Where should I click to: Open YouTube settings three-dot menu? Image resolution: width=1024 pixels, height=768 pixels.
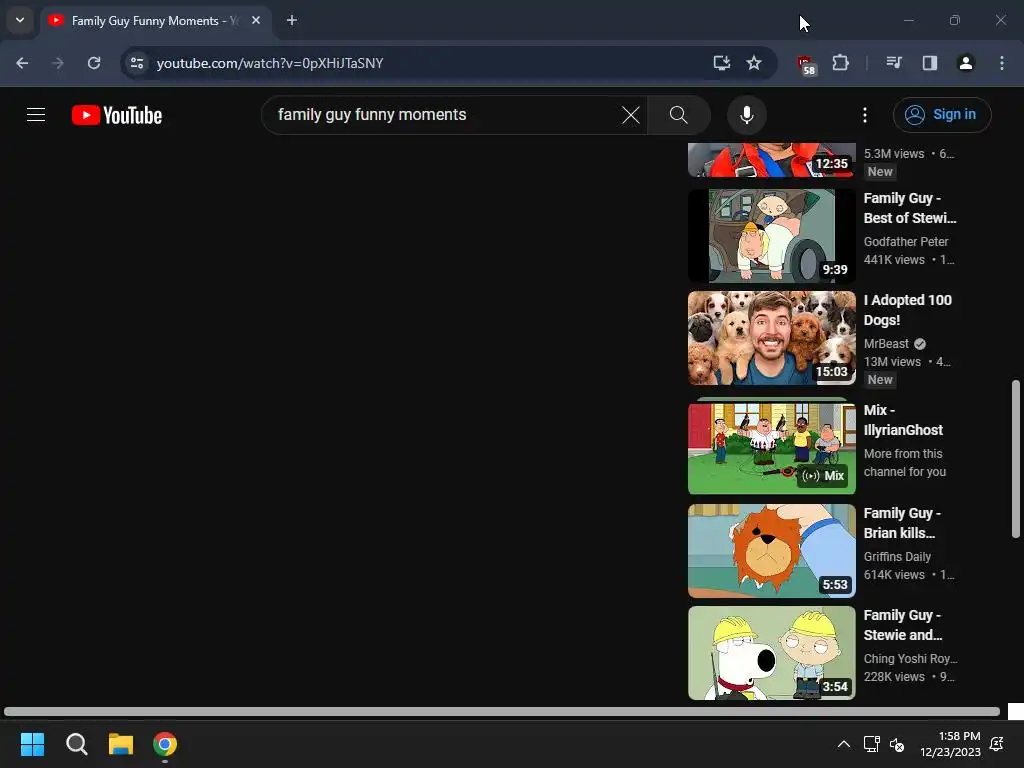tap(865, 115)
